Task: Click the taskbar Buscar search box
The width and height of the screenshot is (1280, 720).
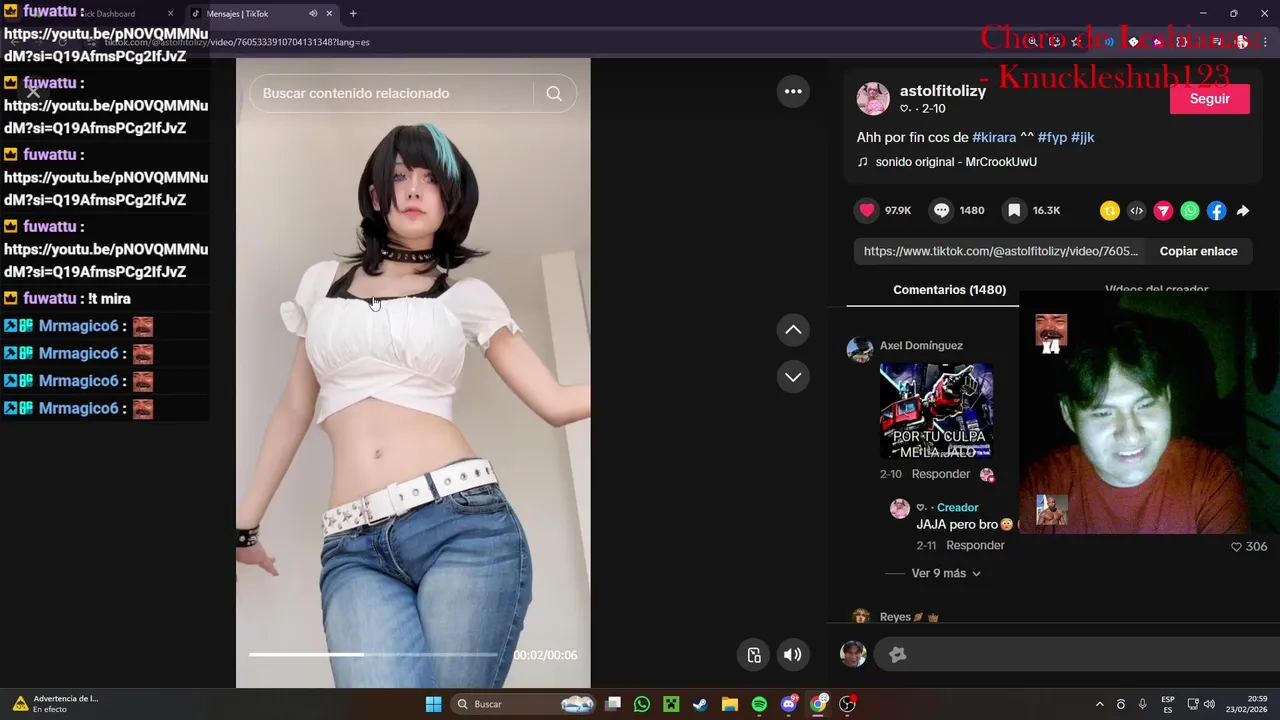Action: point(525,704)
